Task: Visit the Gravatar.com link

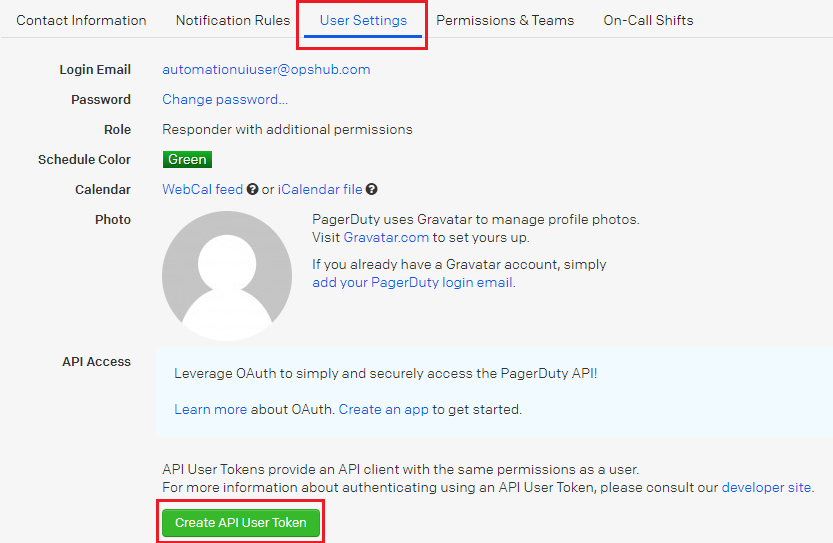Action: click(x=386, y=237)
